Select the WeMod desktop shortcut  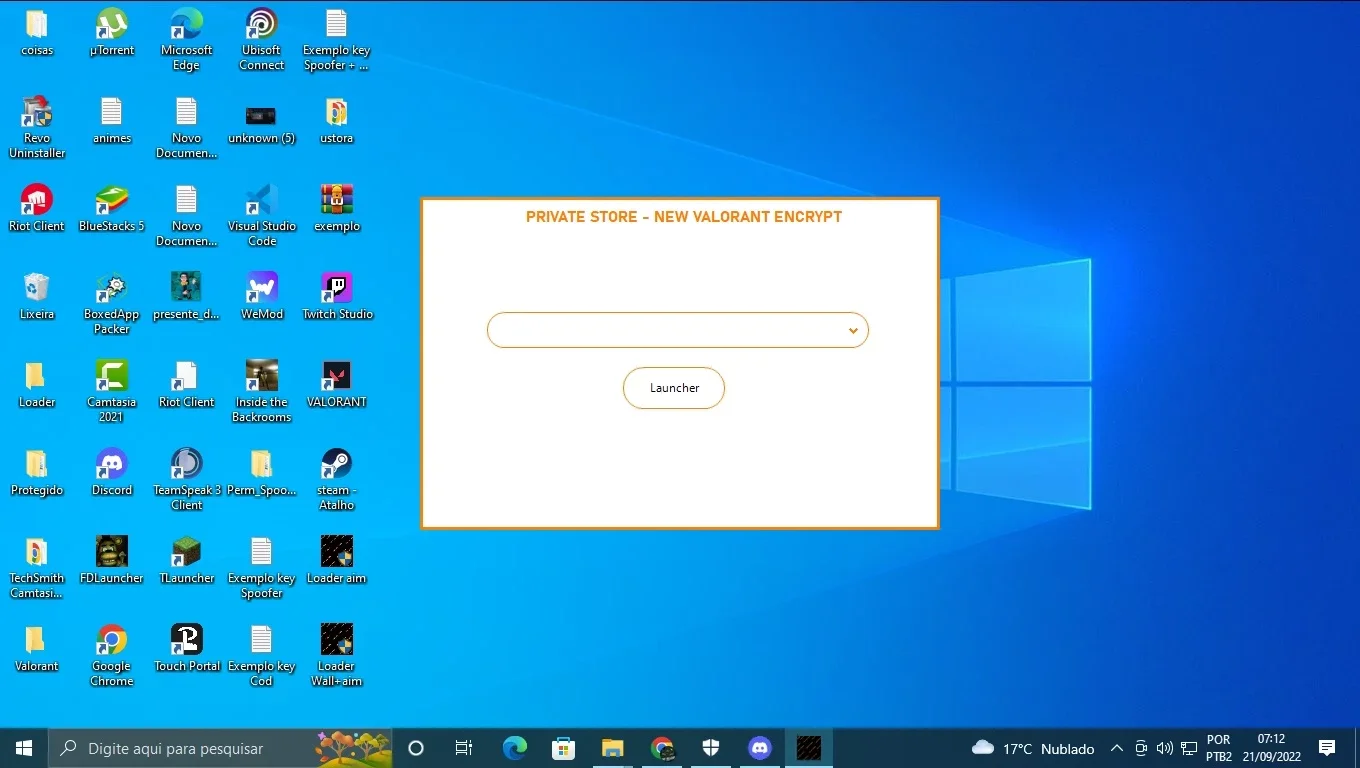[x=262, y=296]
